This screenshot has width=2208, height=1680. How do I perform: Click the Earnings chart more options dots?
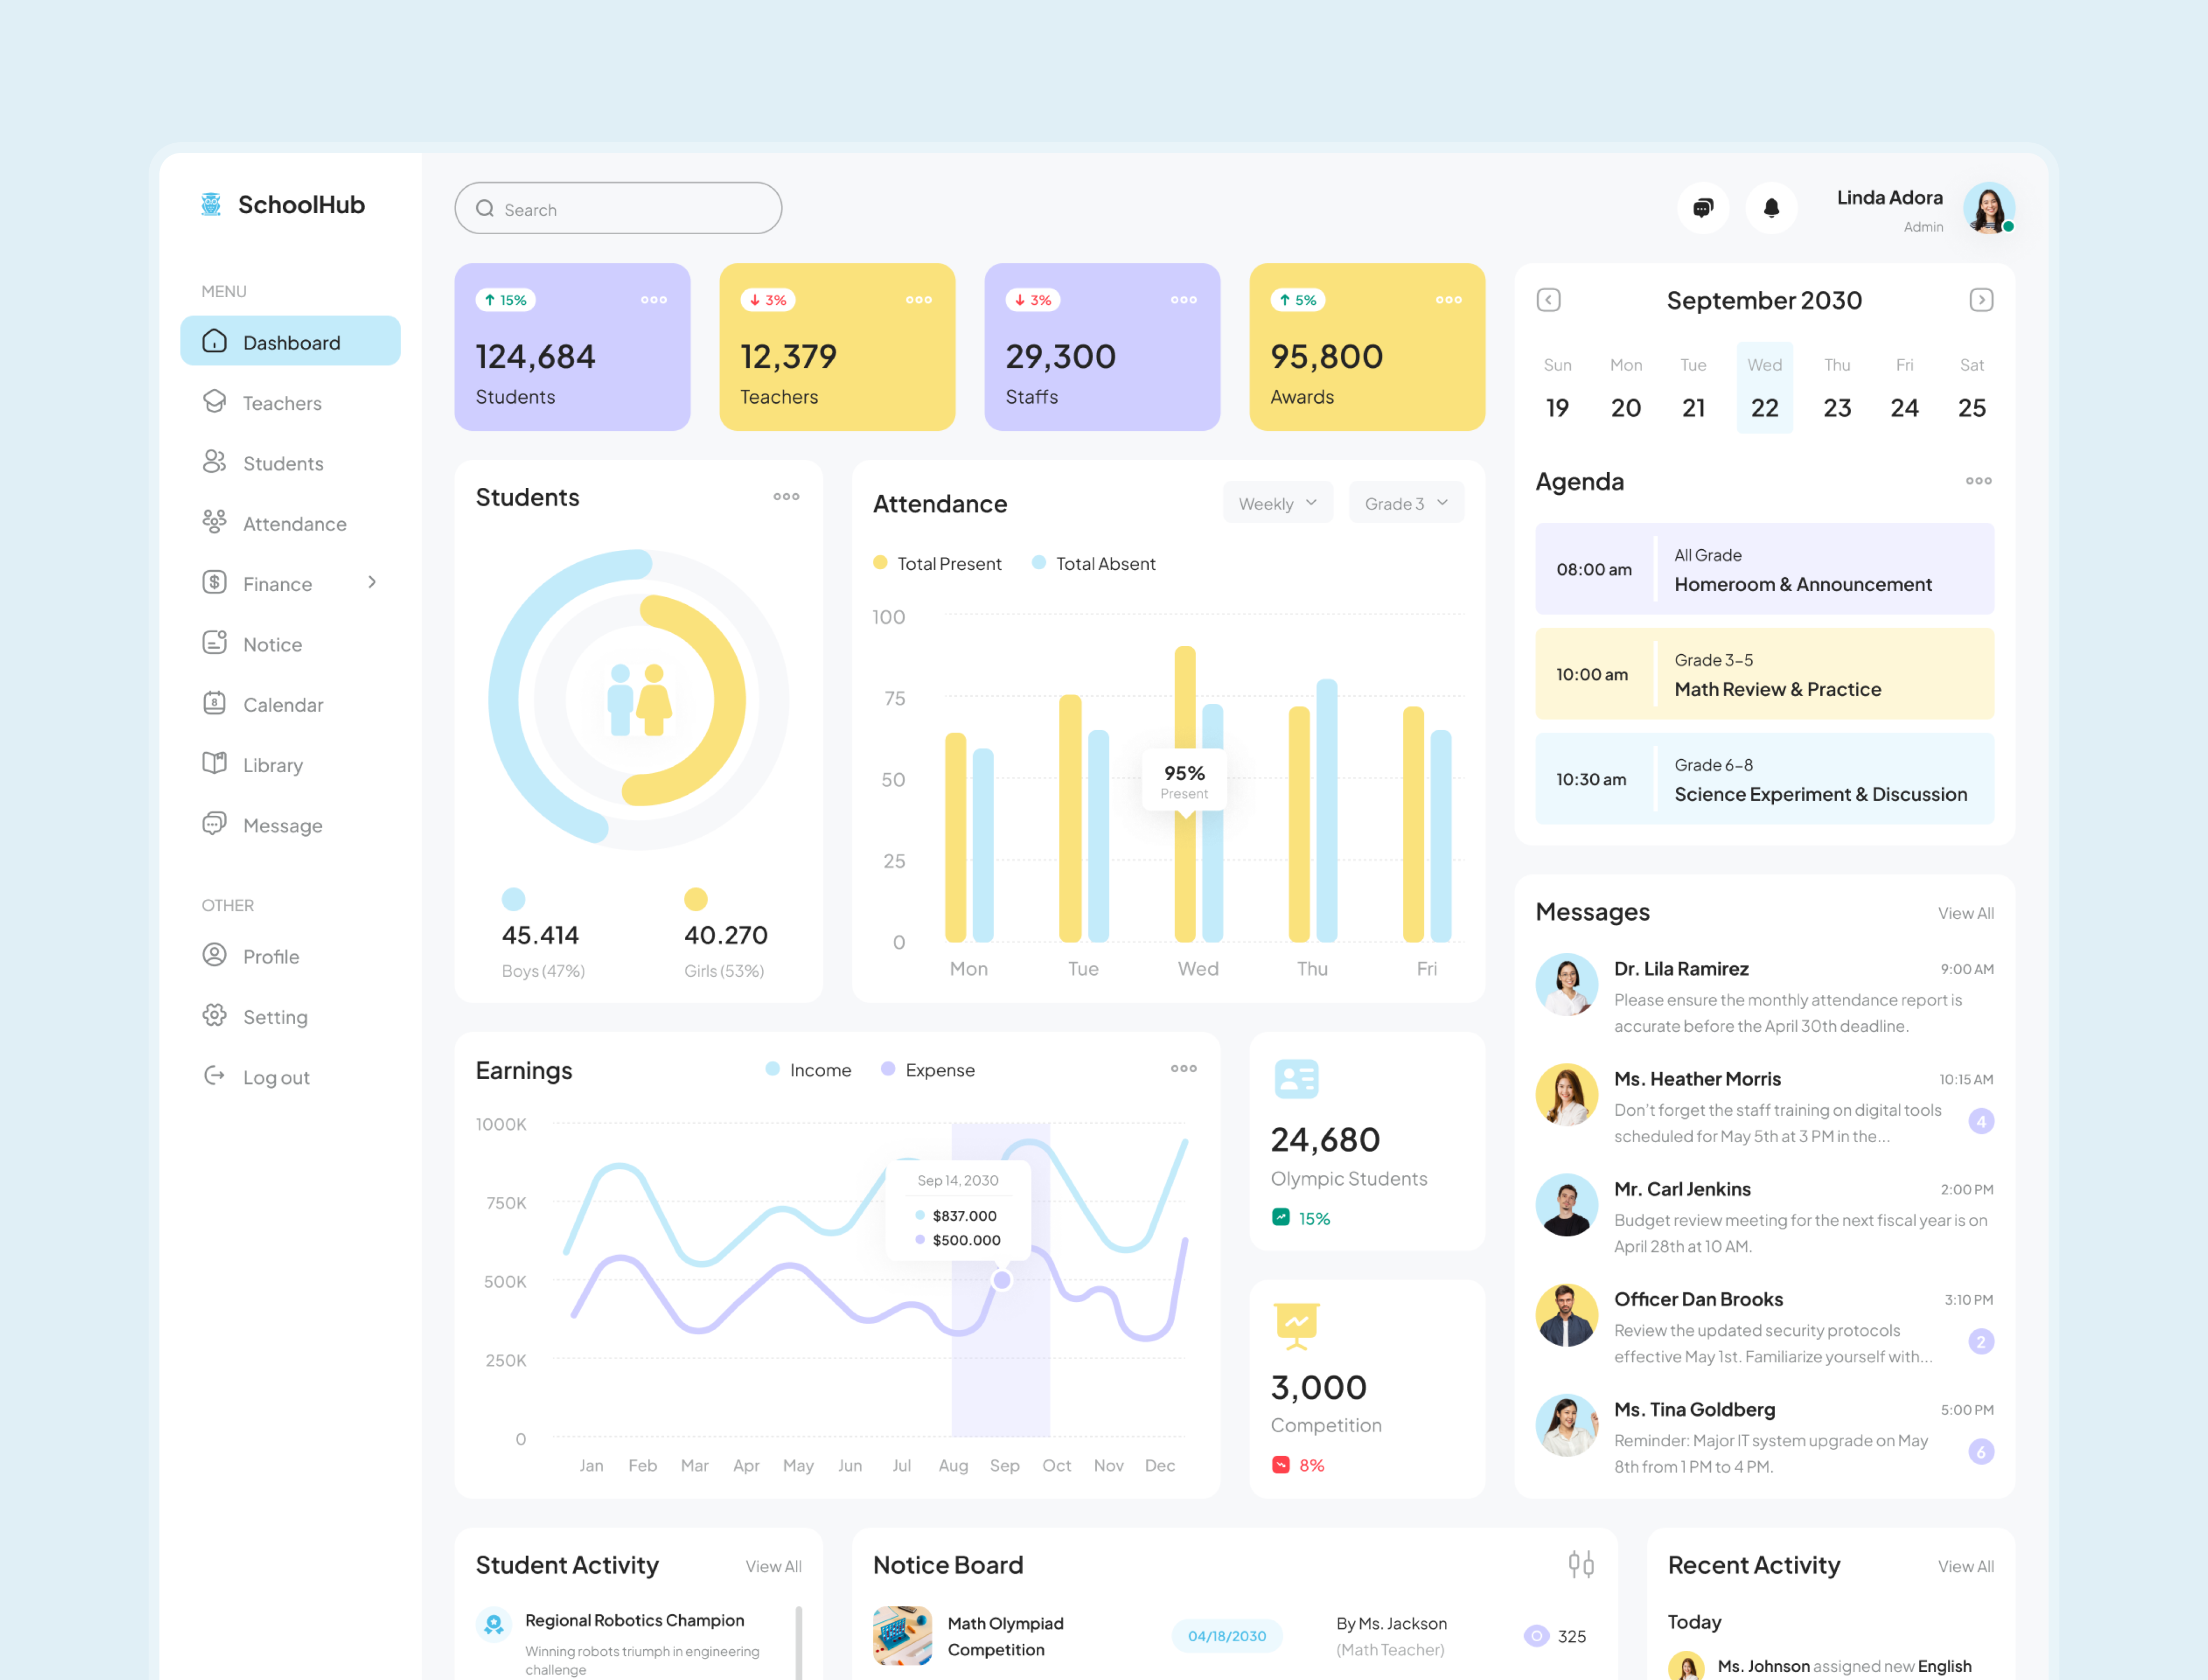1183,1068
